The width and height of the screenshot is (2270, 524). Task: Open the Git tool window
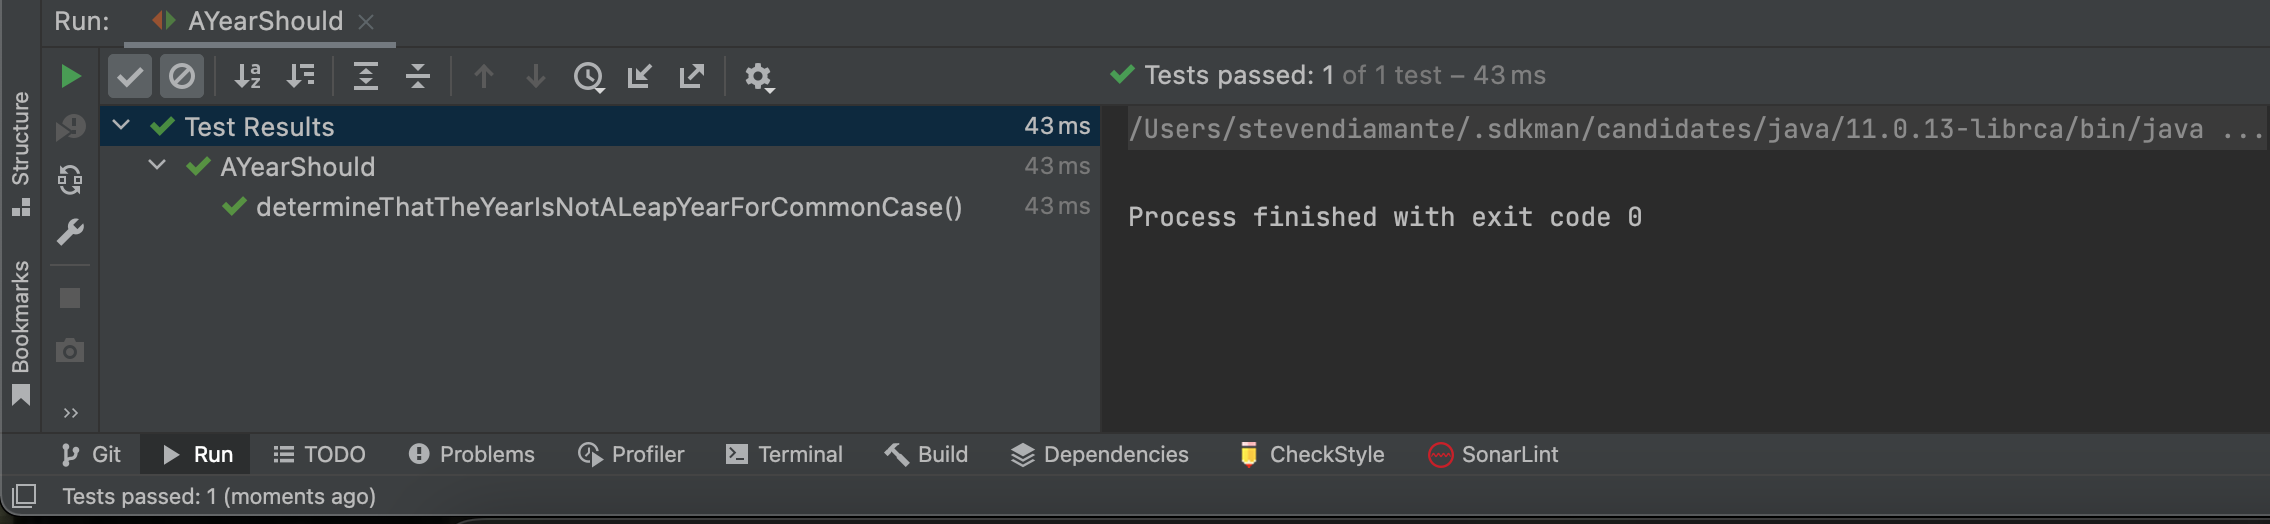coord(91,454)
